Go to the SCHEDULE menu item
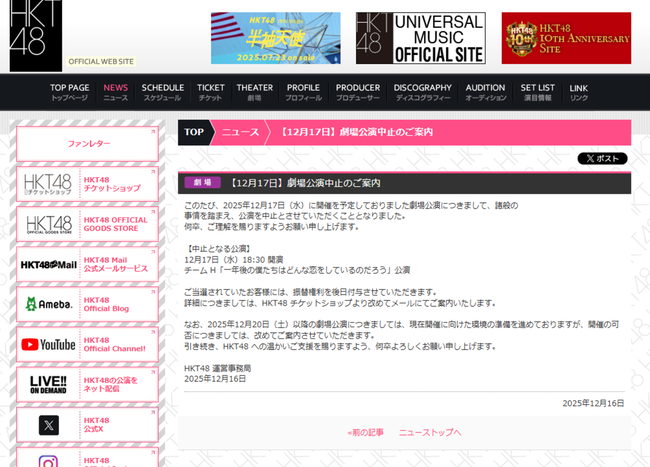The image size is (650, 467). [x=162, y=92]
